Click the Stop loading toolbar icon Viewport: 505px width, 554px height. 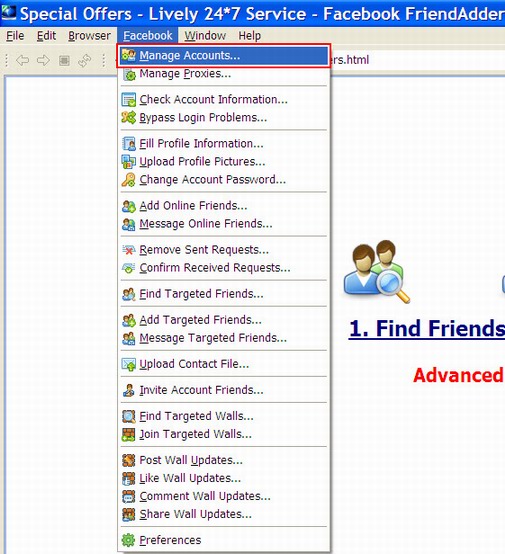coord(64,60)
